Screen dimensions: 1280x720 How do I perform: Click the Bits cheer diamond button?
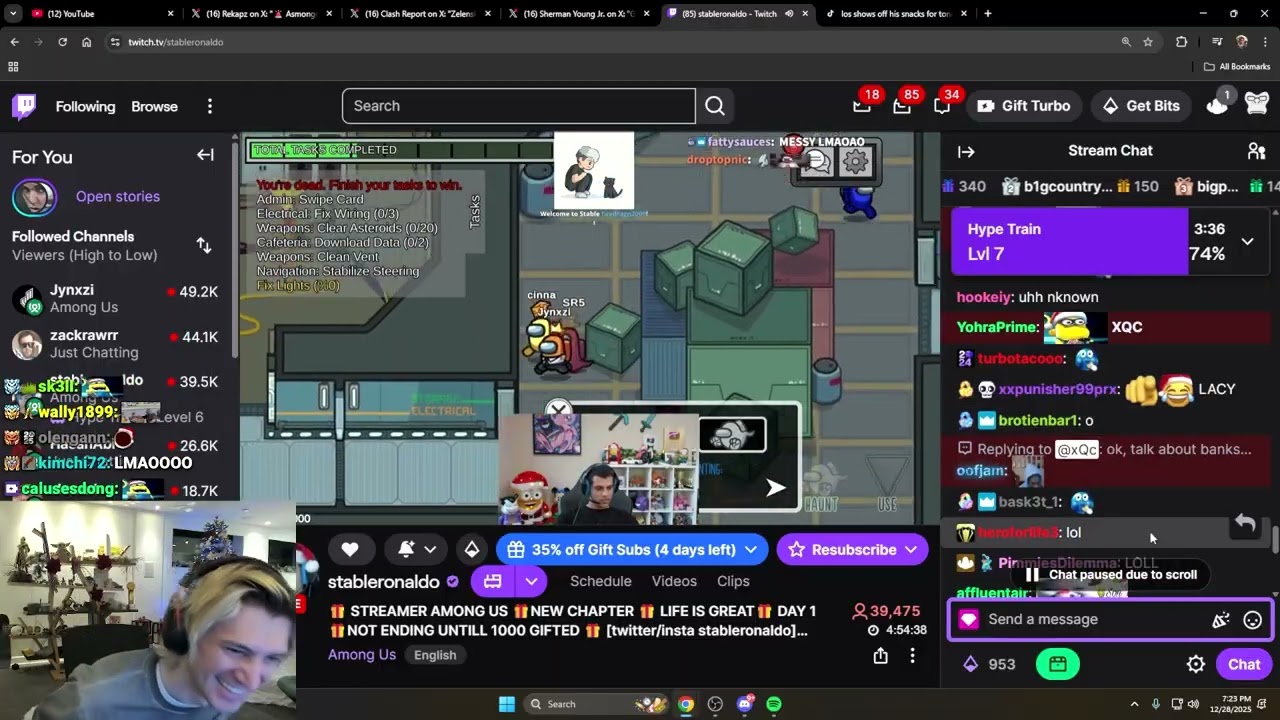point(472,549)
